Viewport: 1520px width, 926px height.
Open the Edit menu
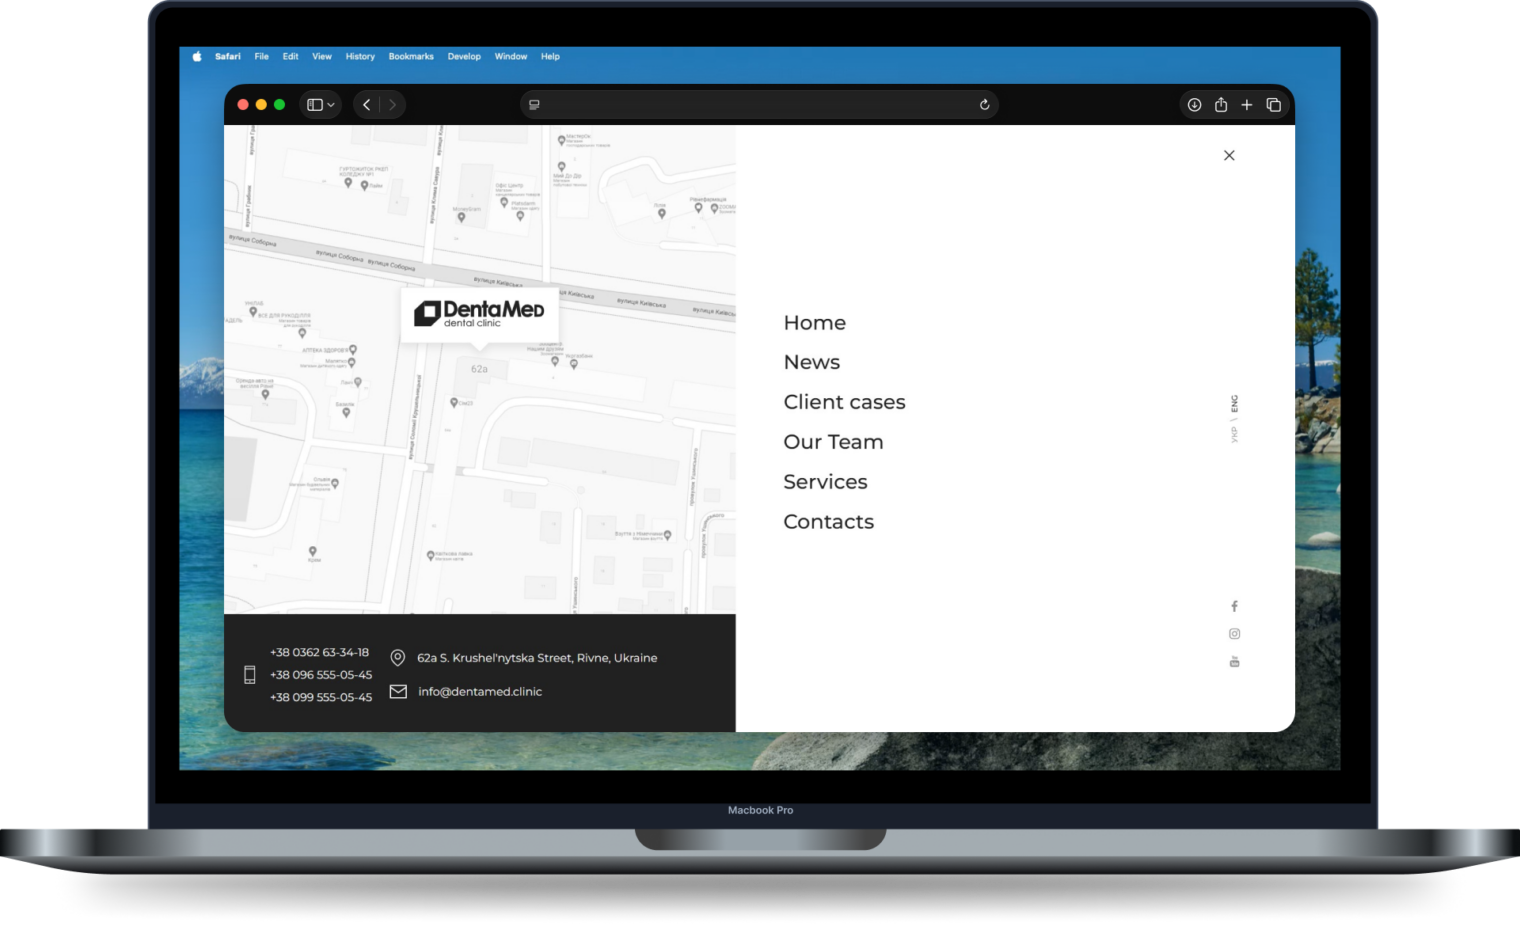click(291, 57)
